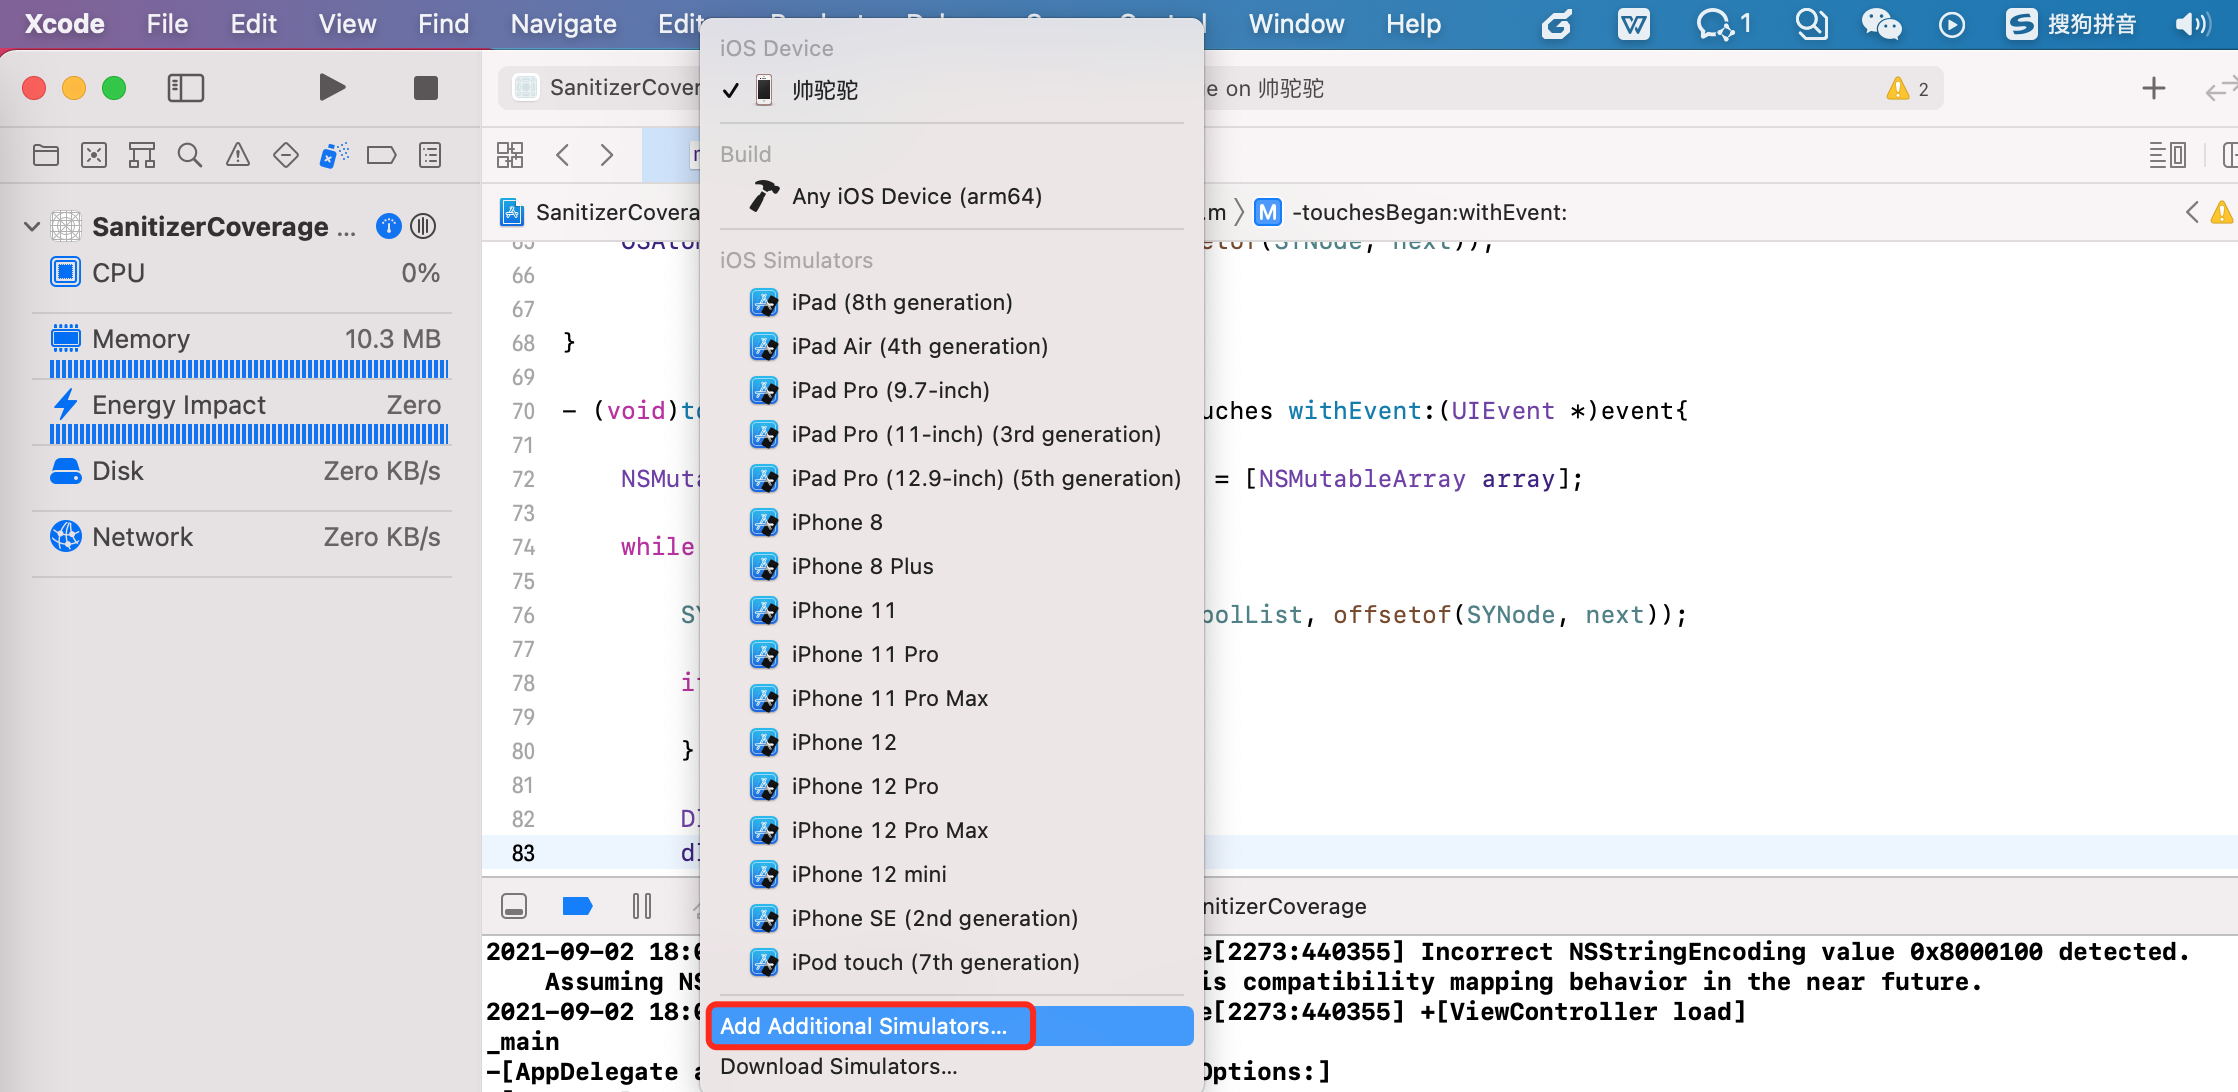The image size is (2238, 1092).
Task: Select iPhone 12 Pro simulator
Action: (x=951, y=786)
